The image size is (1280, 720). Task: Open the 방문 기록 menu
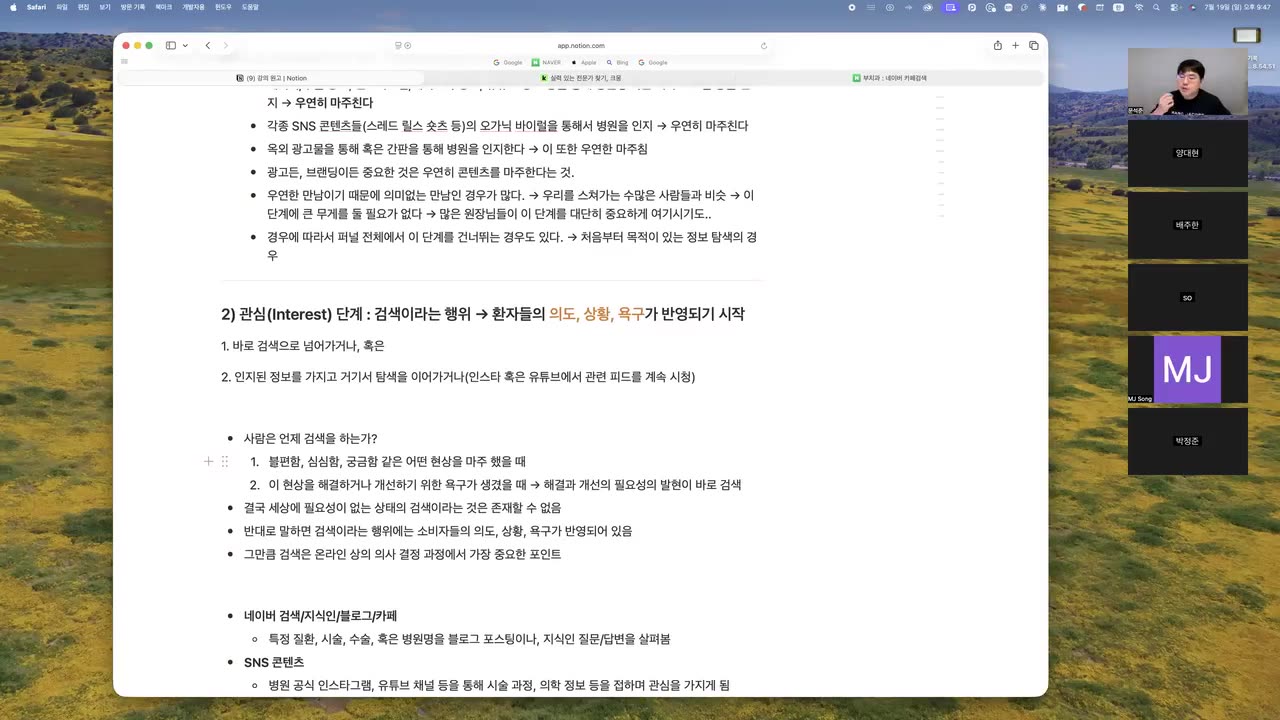click(132, 7)
